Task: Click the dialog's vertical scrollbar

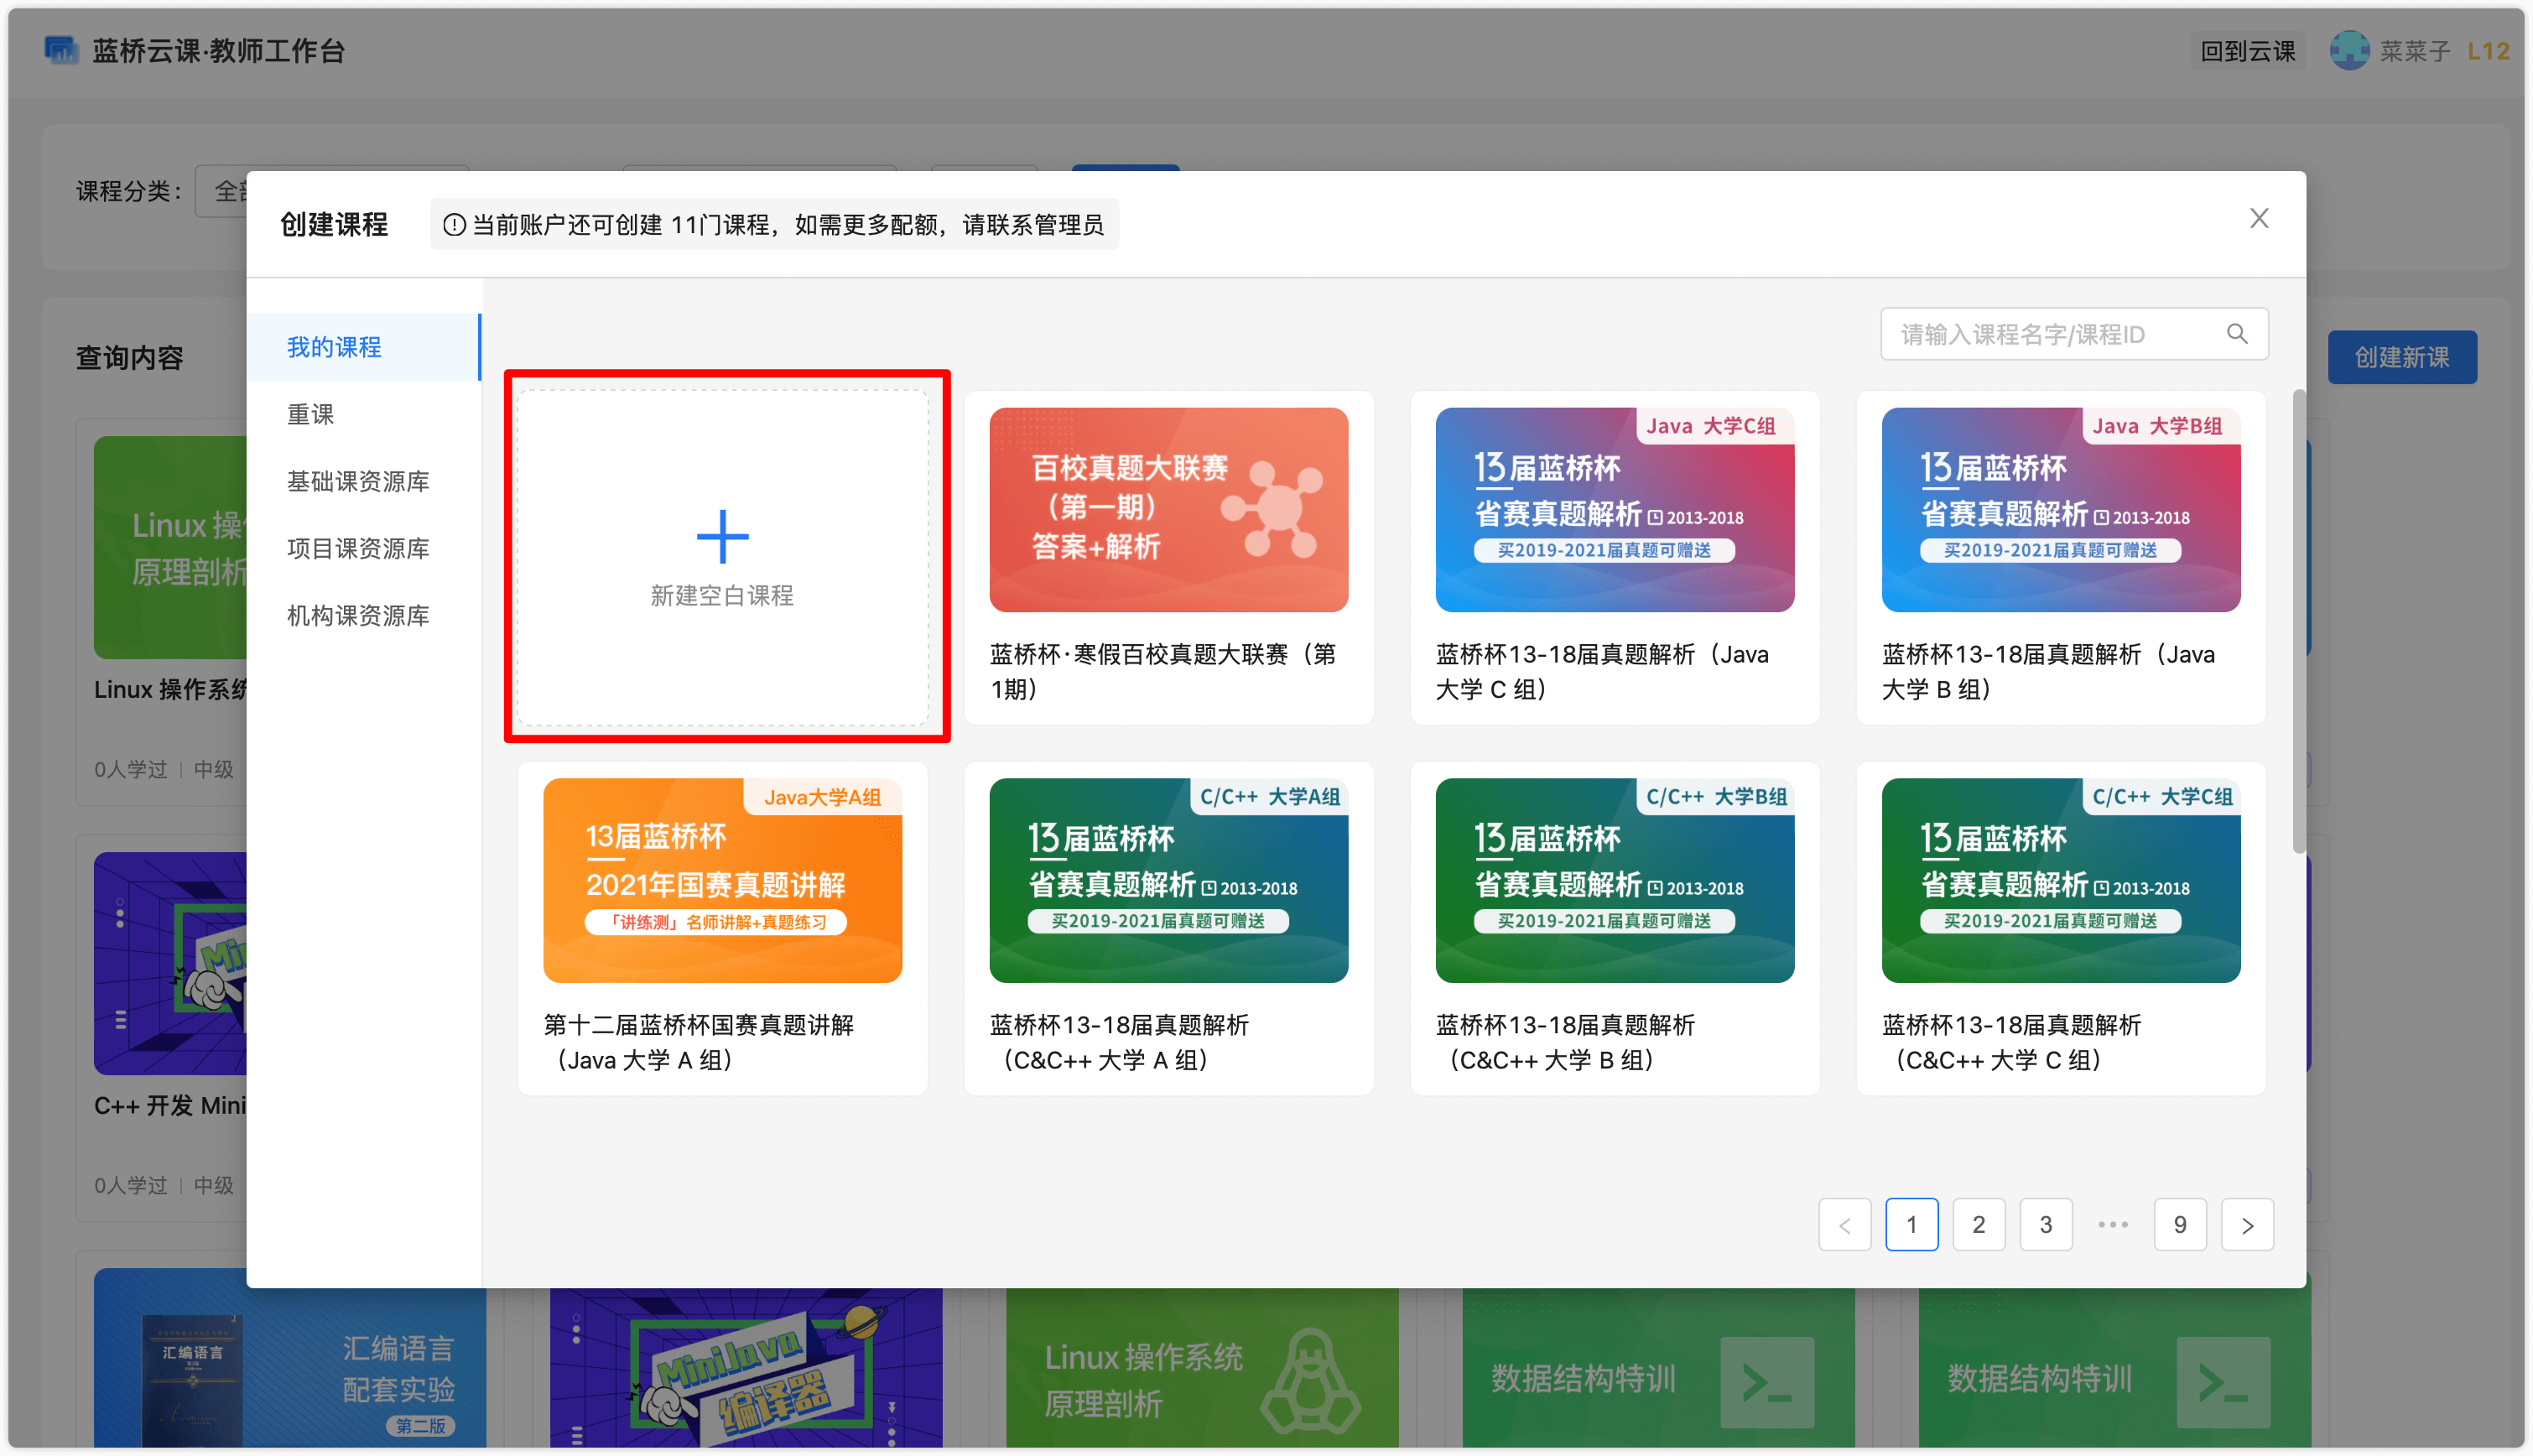Action: 2299,620
